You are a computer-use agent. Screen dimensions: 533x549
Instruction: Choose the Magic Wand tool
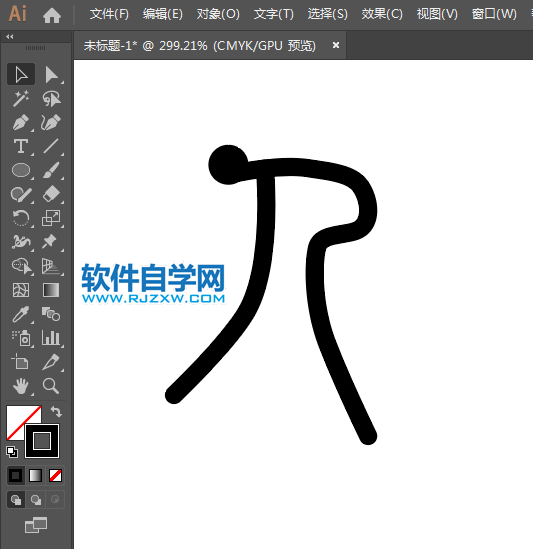(21, 98)
